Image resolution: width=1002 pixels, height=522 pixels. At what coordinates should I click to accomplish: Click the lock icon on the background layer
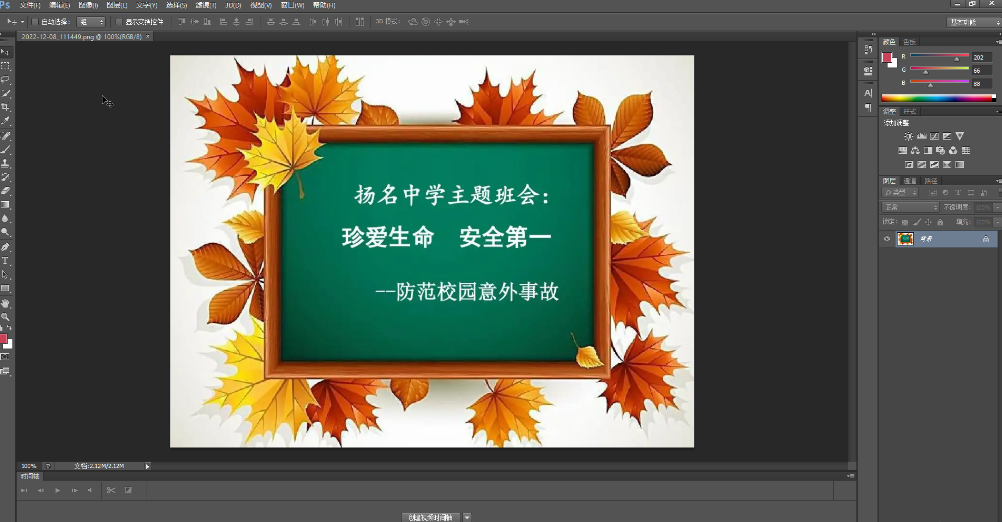click(x=985, y=240)
